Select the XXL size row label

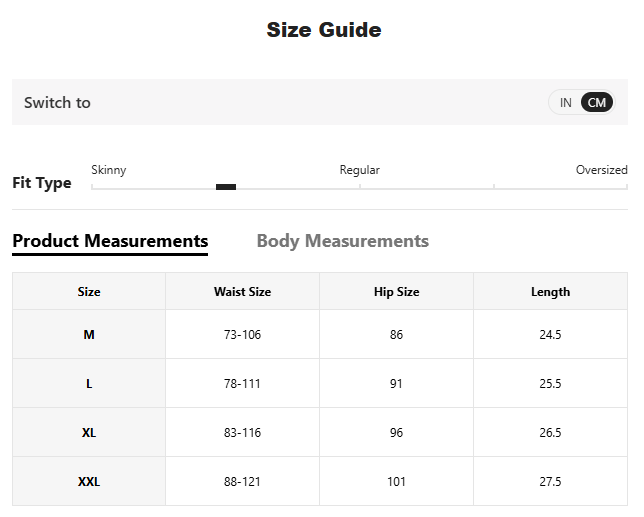[89, 482]
